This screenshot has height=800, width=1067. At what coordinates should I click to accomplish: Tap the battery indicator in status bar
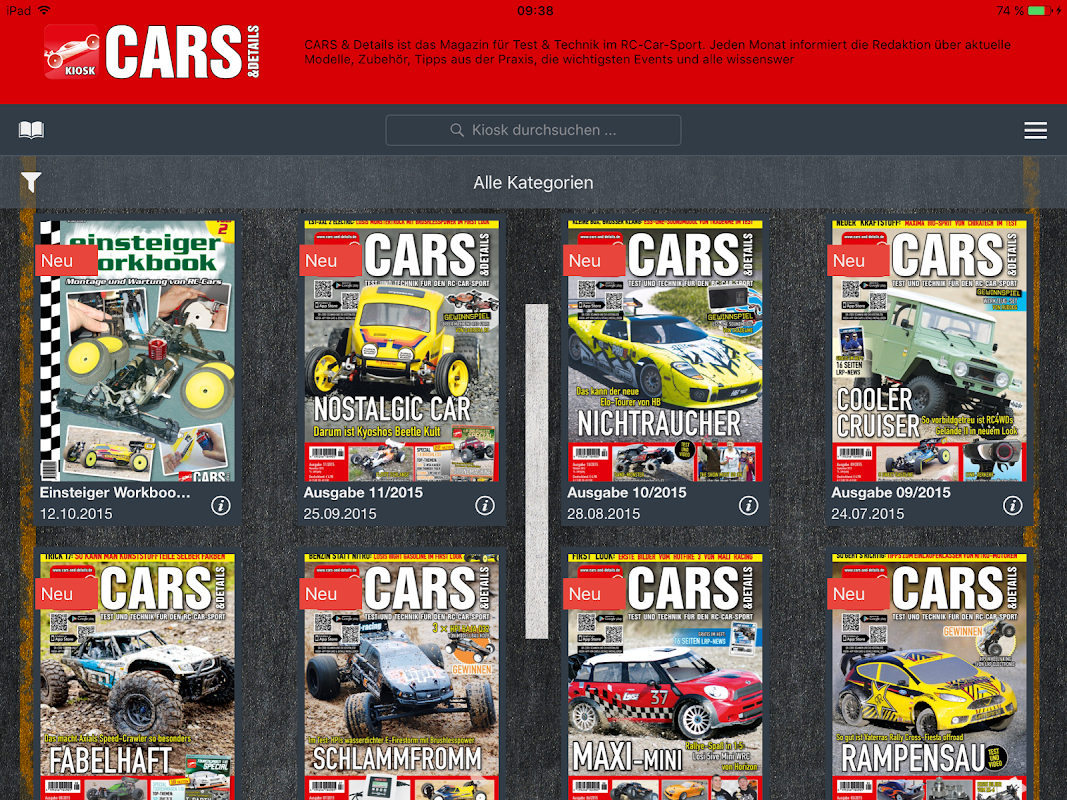coord(1040,10)
